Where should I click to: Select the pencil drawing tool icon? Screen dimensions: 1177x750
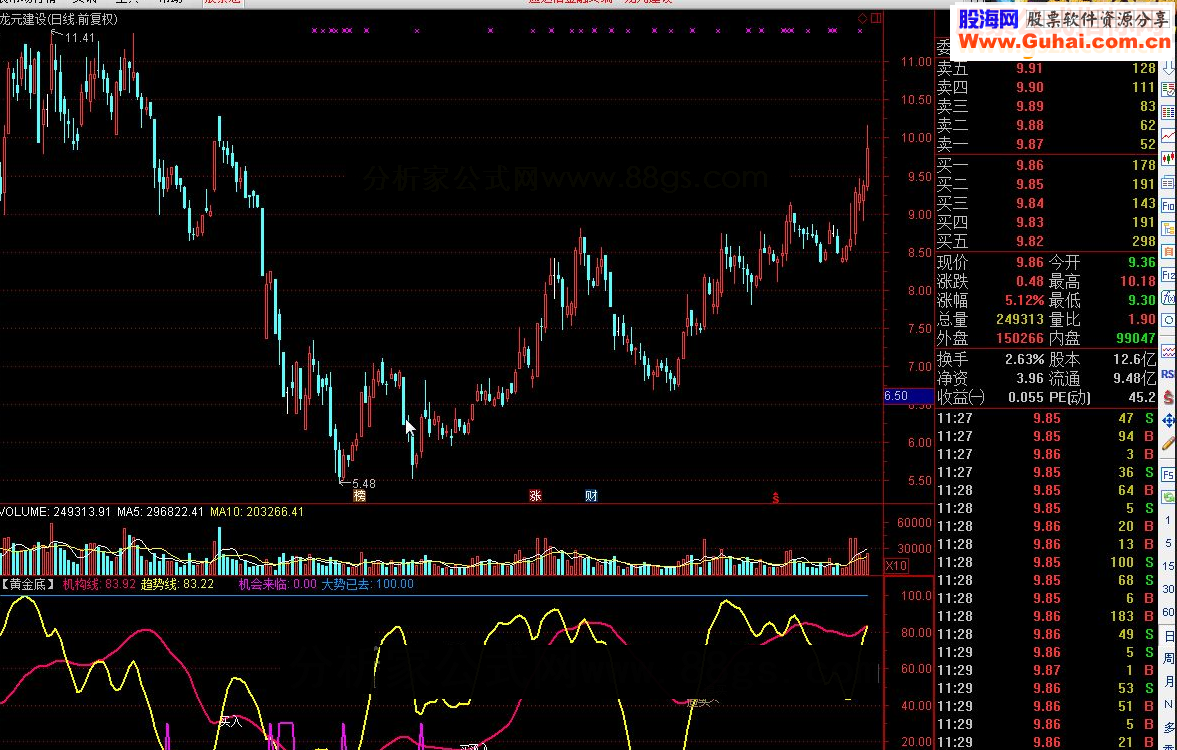pos(1168,444)
